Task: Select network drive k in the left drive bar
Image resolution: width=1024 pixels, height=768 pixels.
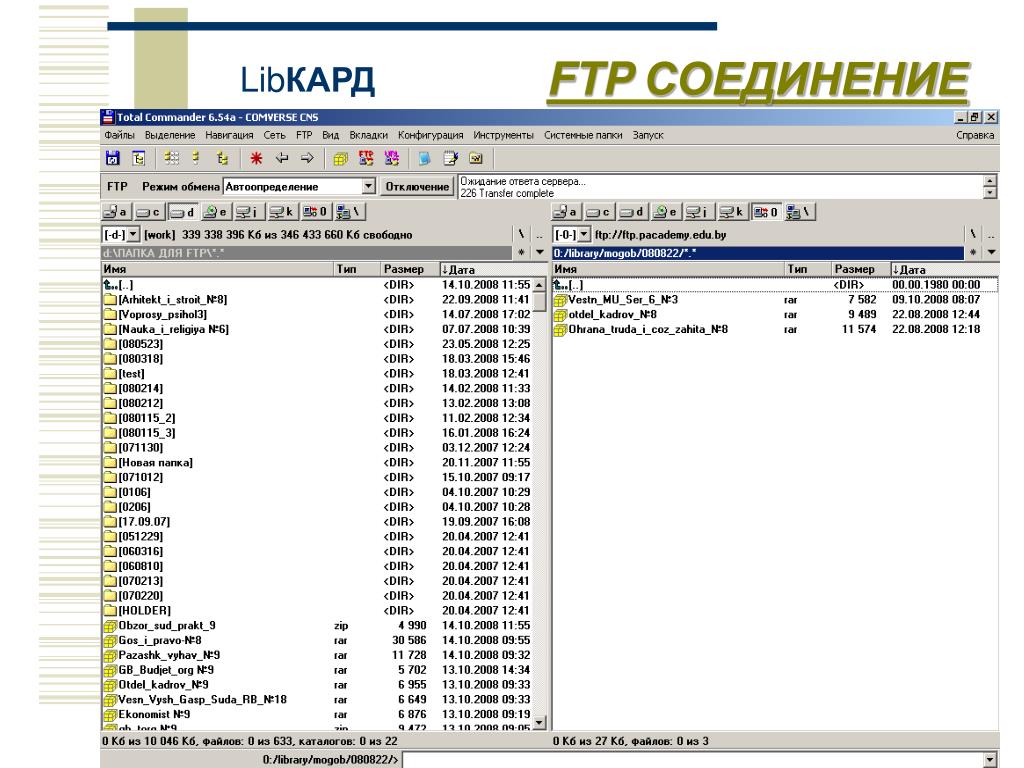Action: [281, 212]
